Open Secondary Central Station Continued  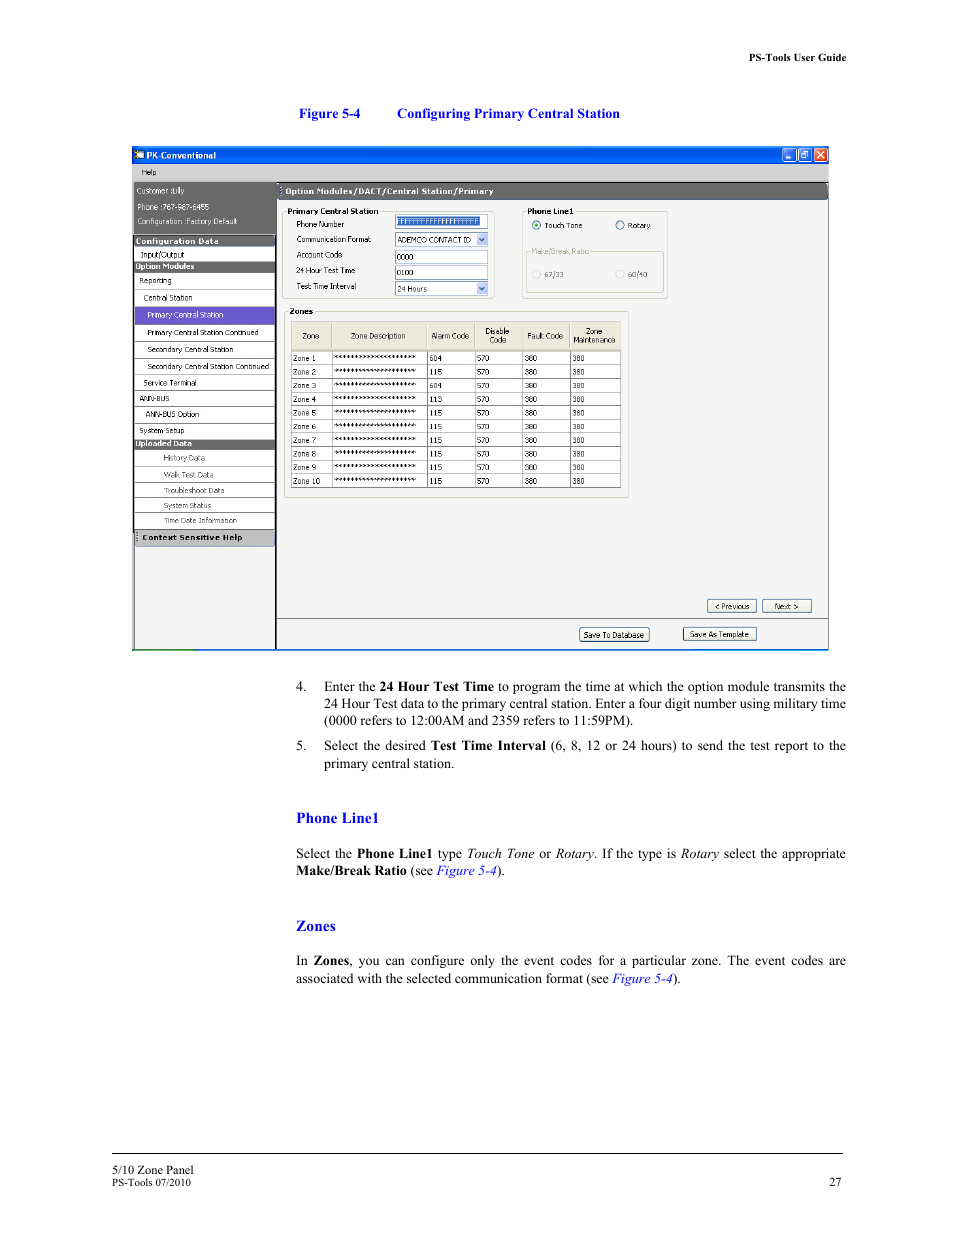click(204, 367)
